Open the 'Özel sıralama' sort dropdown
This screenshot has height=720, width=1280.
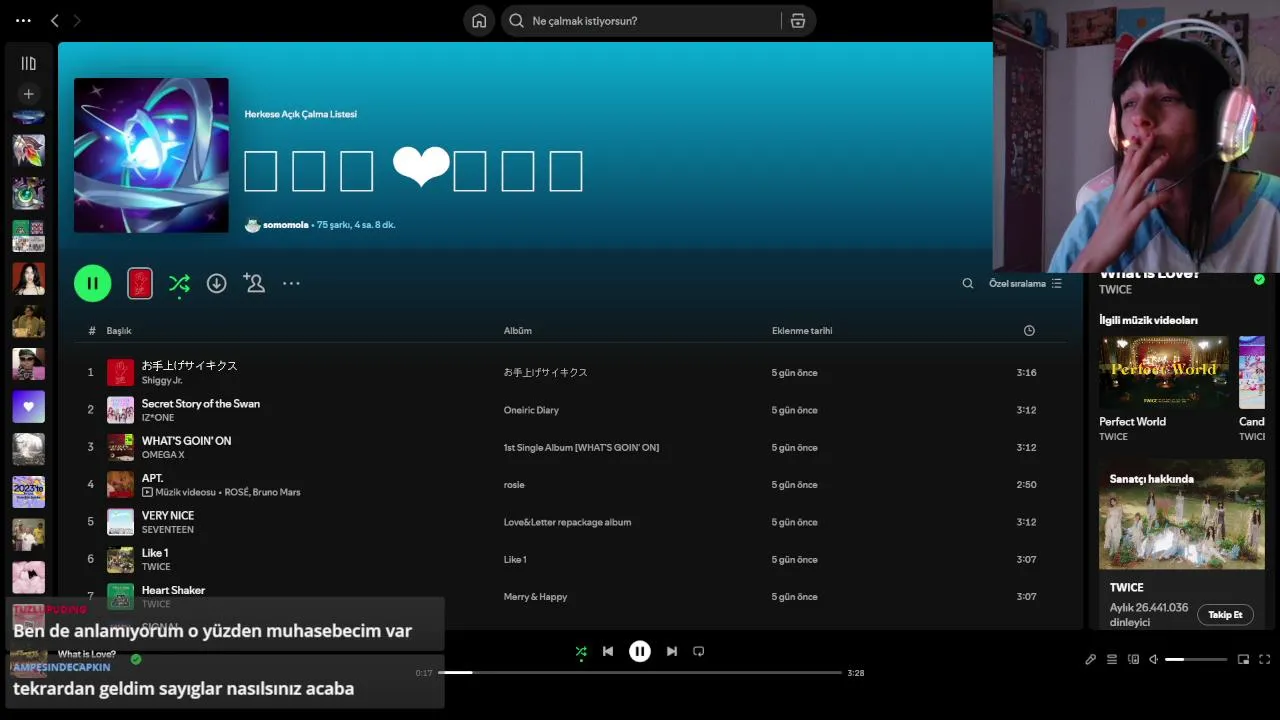1025,284
